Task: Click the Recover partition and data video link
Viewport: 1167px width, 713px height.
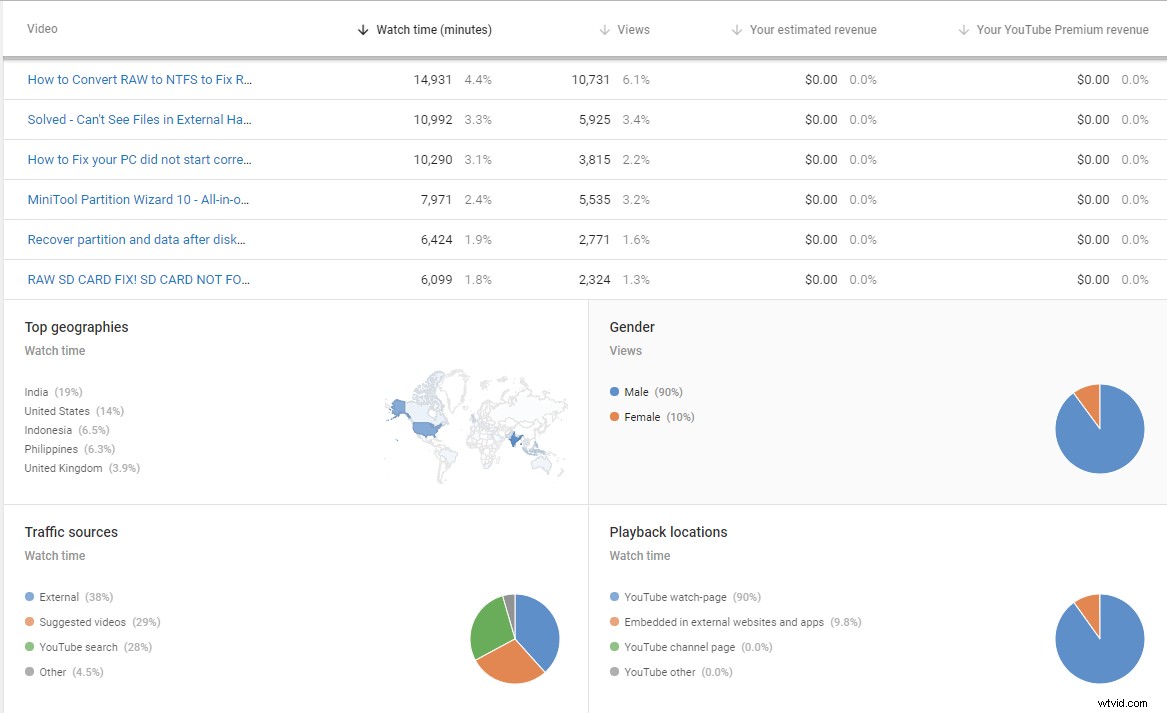Action: 139,239
